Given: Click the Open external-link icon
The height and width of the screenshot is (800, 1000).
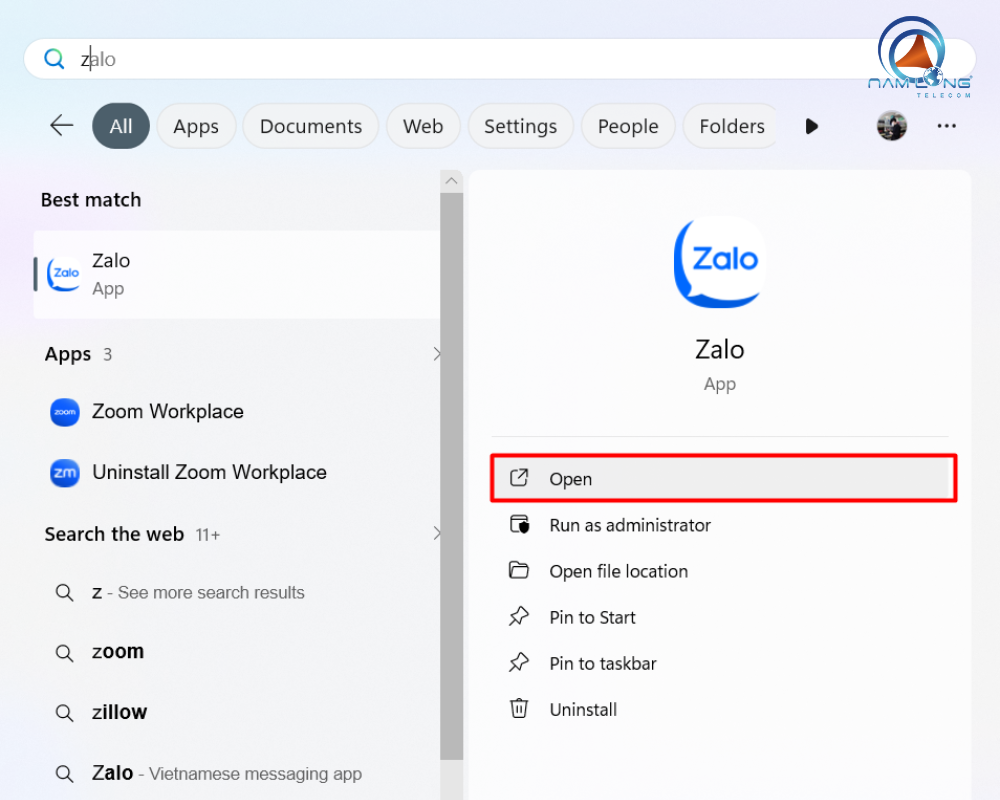Looking at the screenshot, I should (519, 478).
